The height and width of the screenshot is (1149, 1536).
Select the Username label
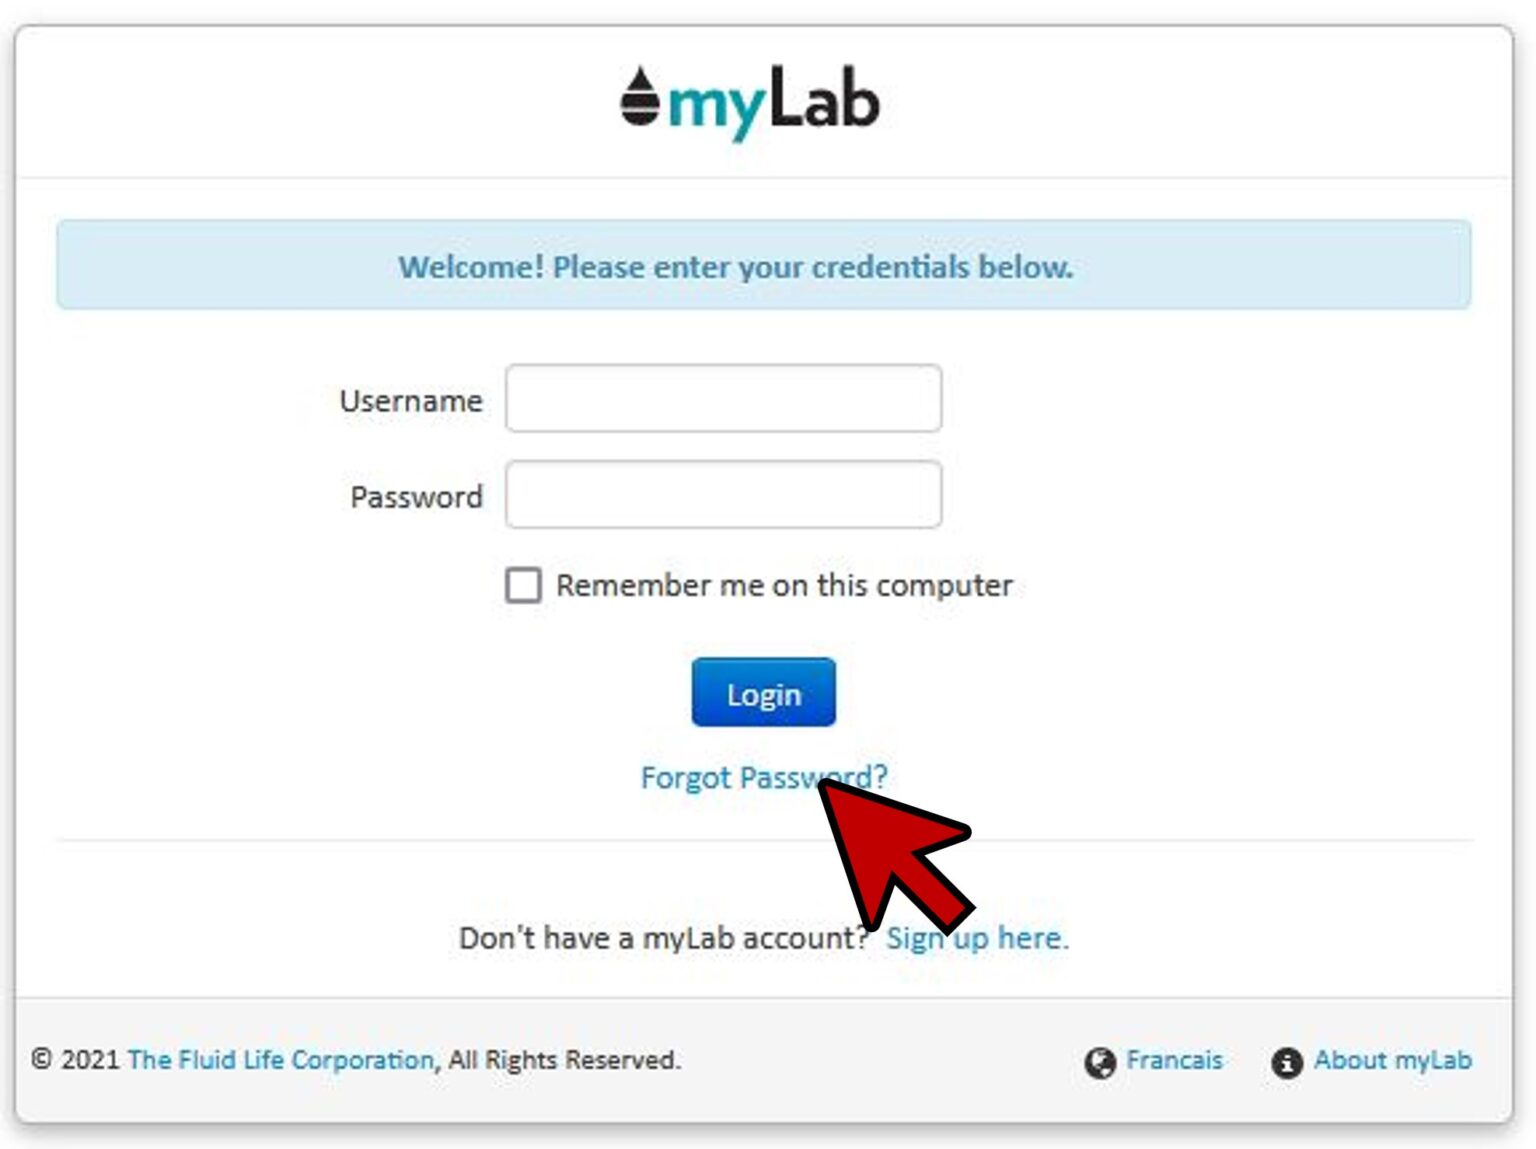tap(411, 400)
